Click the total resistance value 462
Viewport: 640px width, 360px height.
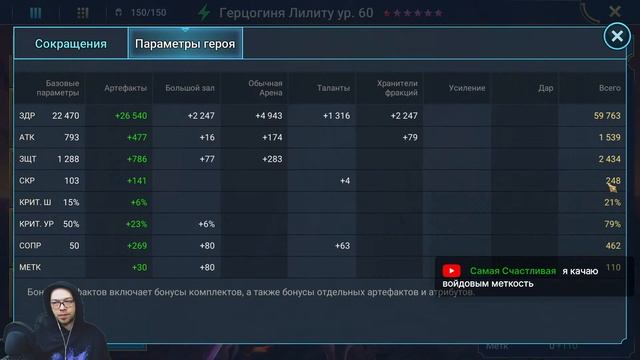click(x=613, y=246)
